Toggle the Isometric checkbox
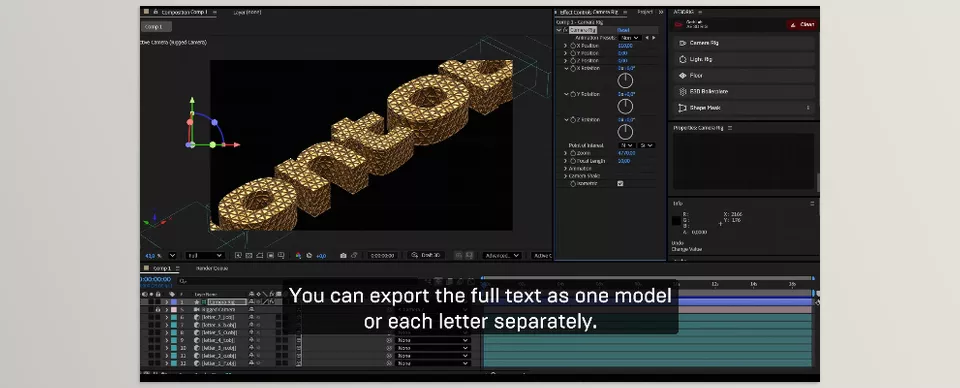The image size is (960, 388). [x=620, y=184]
